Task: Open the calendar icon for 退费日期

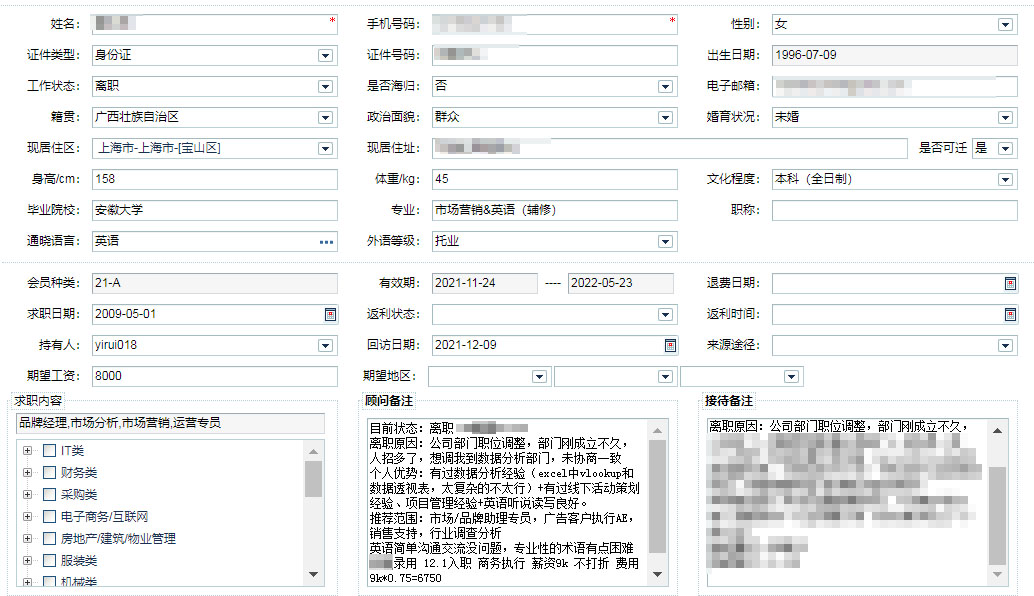Action: click(1010, 283)
